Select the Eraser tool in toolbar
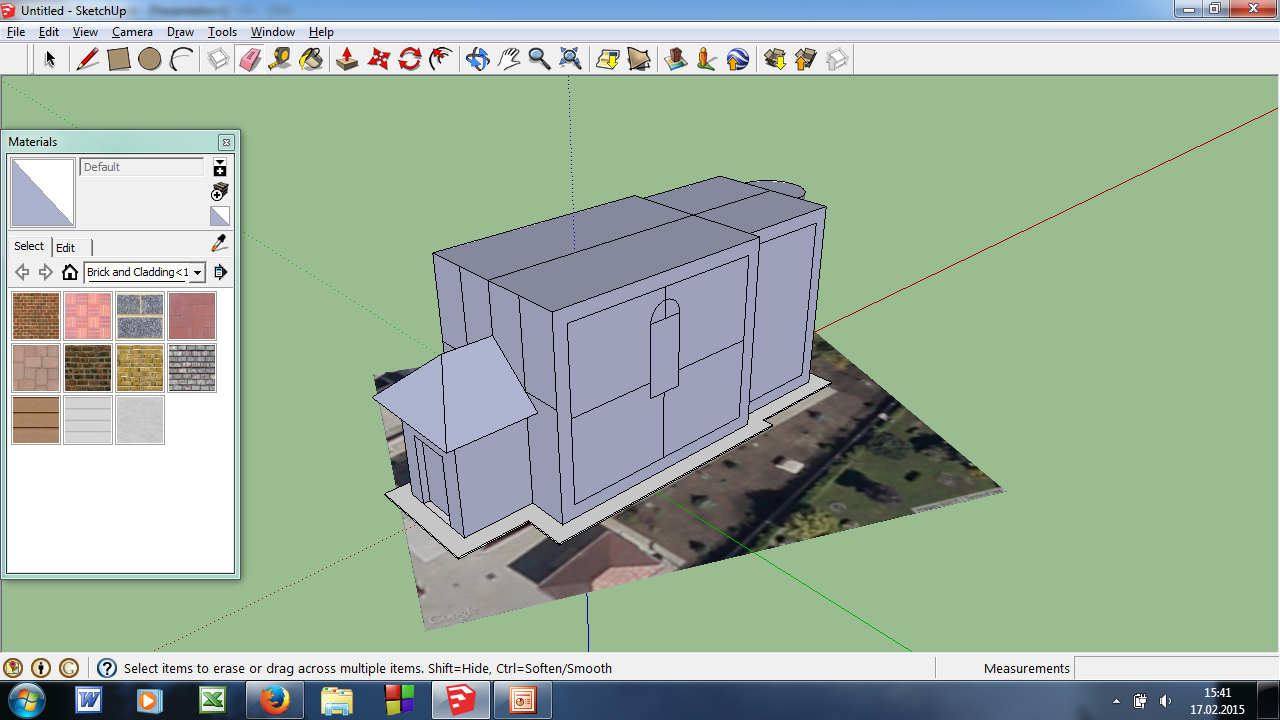This screenshot has width=1280, height=720. (x=249, y=60)
